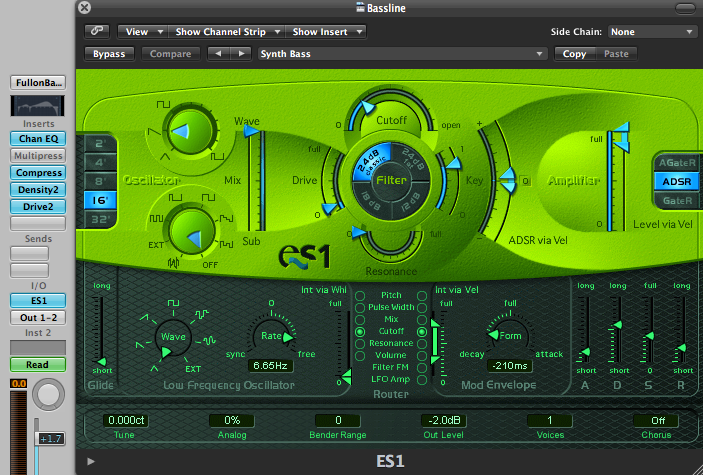Select the 18dB filter mode
Image resolution: width=703 pixels, height=475 pixels.
[371, 200]
